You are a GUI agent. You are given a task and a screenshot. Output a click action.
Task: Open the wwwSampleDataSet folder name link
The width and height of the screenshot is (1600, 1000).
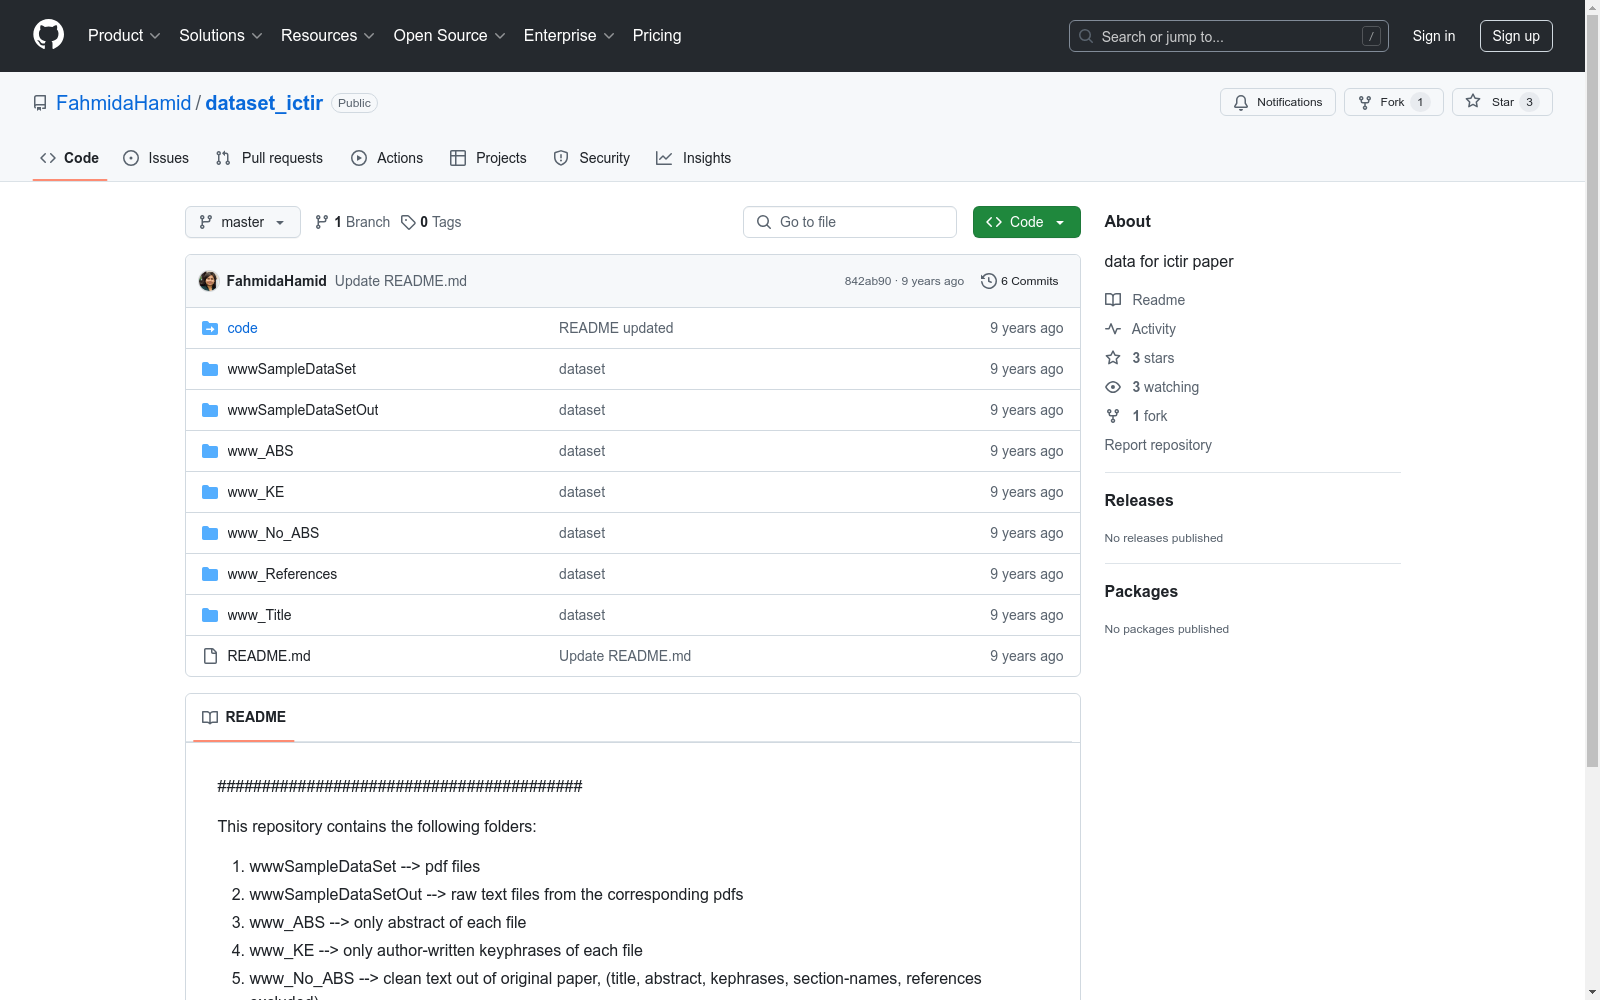[292, 369]
